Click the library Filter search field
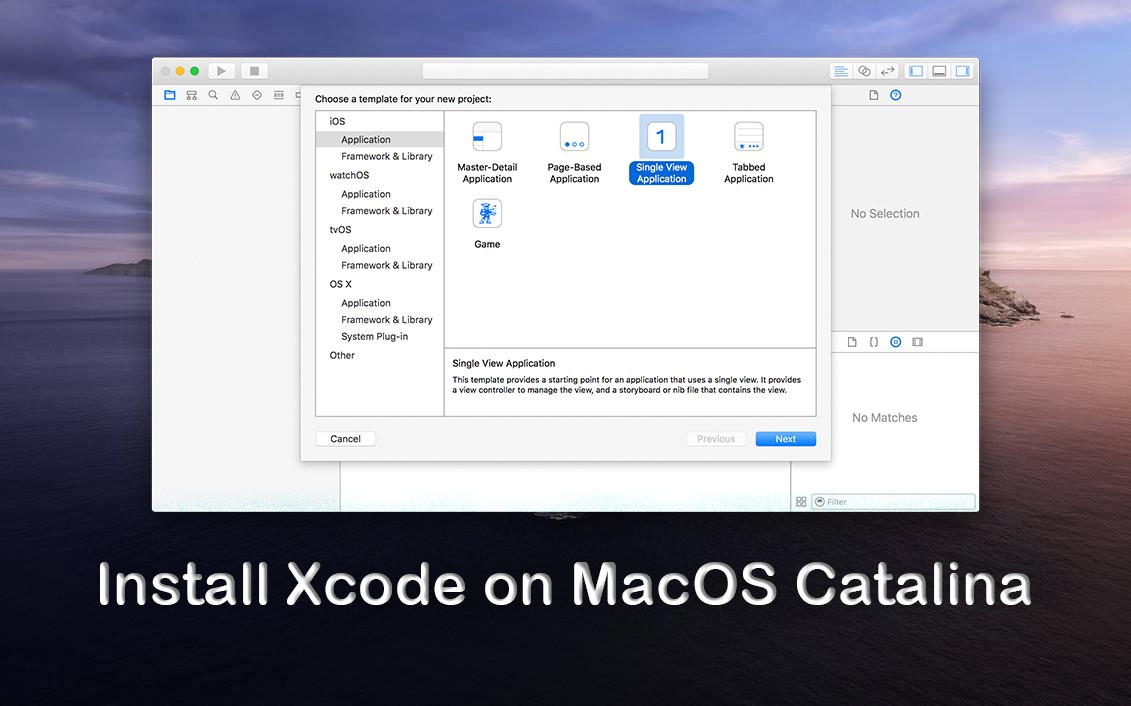The height and width of the screenshot is (706, 1131). pyautogui.click(x=894, y=502)
